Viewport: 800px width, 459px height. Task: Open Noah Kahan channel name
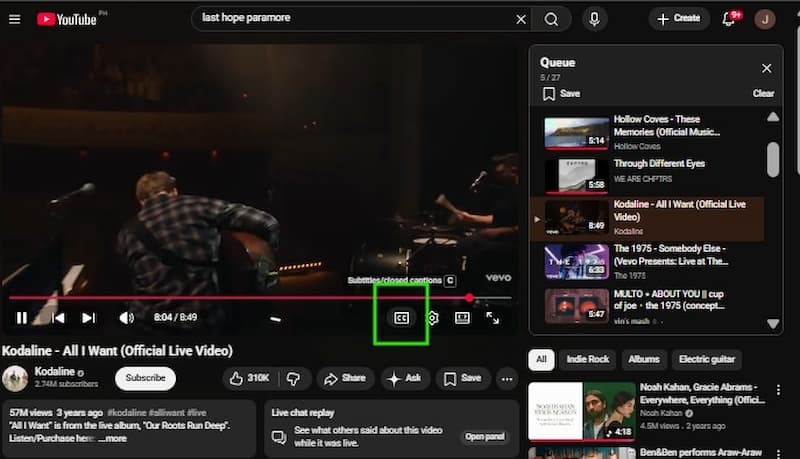tap(661, 413)
